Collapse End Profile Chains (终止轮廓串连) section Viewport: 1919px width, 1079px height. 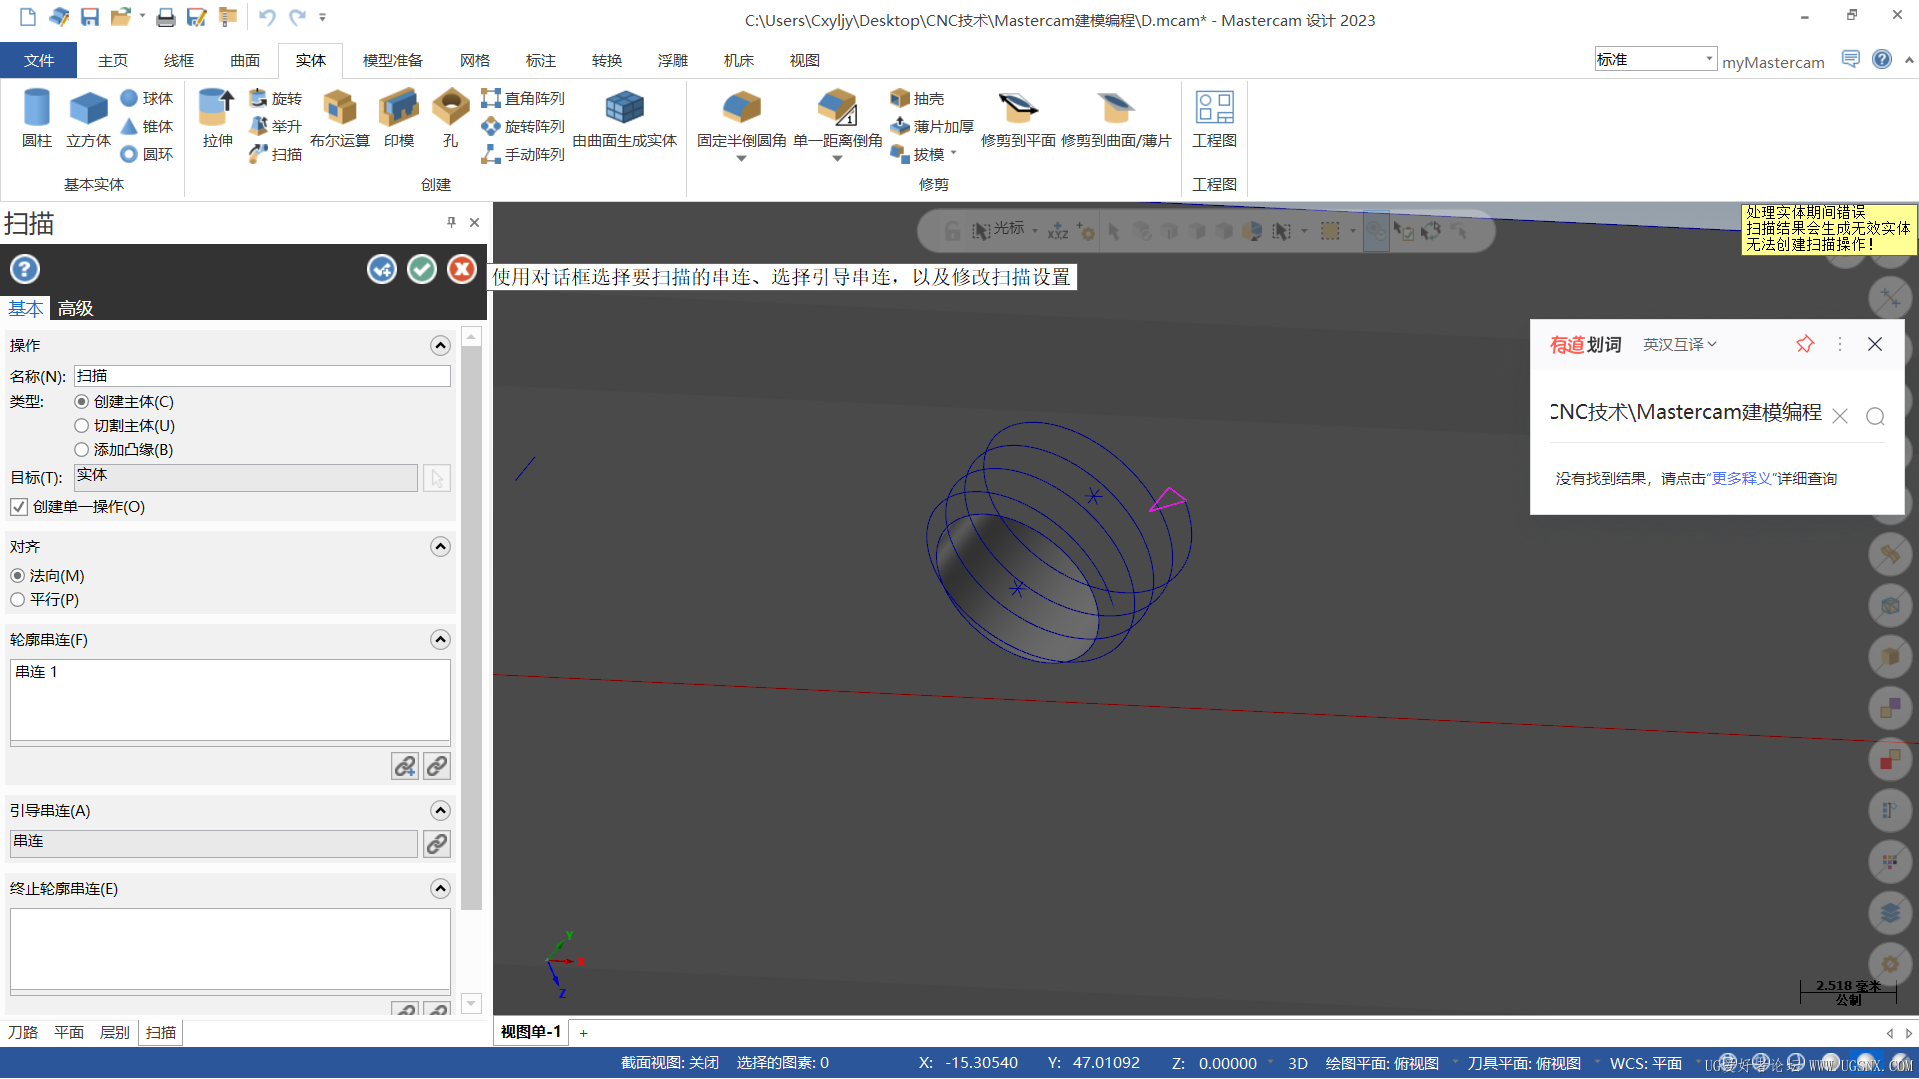440,888
